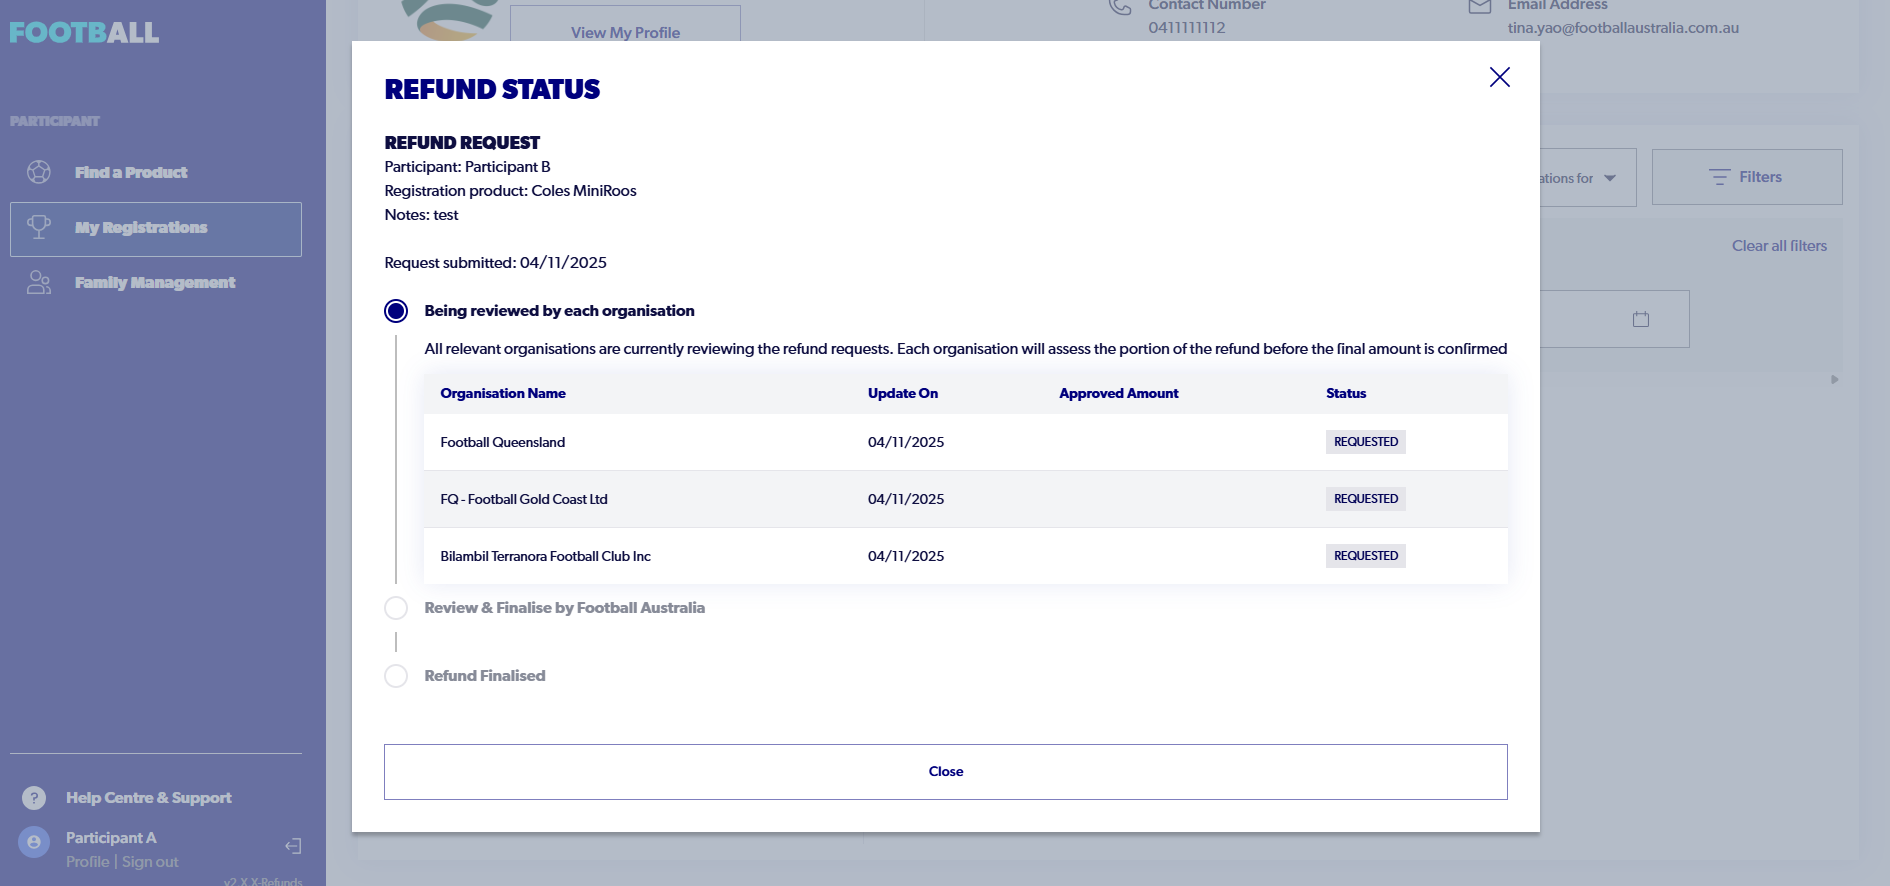Viewport: 1890px width, 886px height.
Task: Click the contact phone icon
Action: pos(1120,7)
